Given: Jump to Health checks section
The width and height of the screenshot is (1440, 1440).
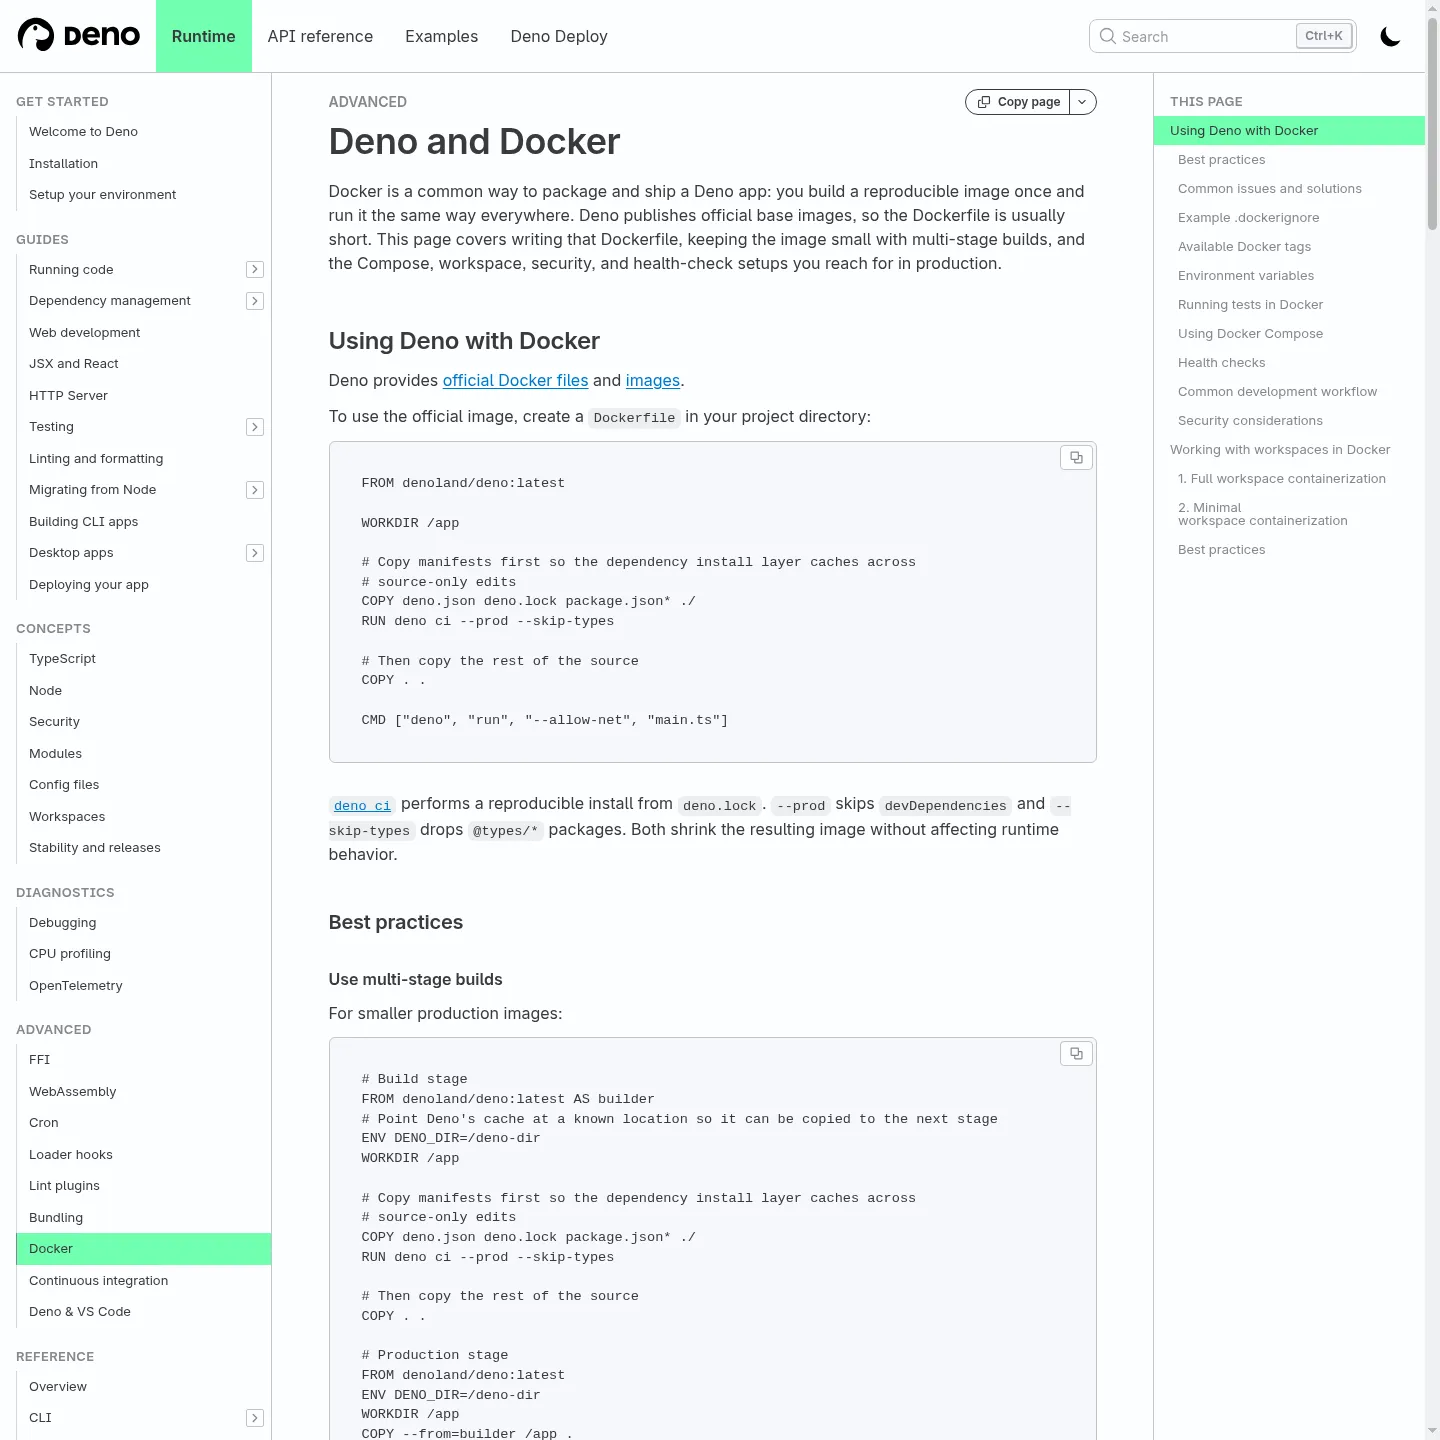Looking at the screenshot, I should coord(1222,363).
